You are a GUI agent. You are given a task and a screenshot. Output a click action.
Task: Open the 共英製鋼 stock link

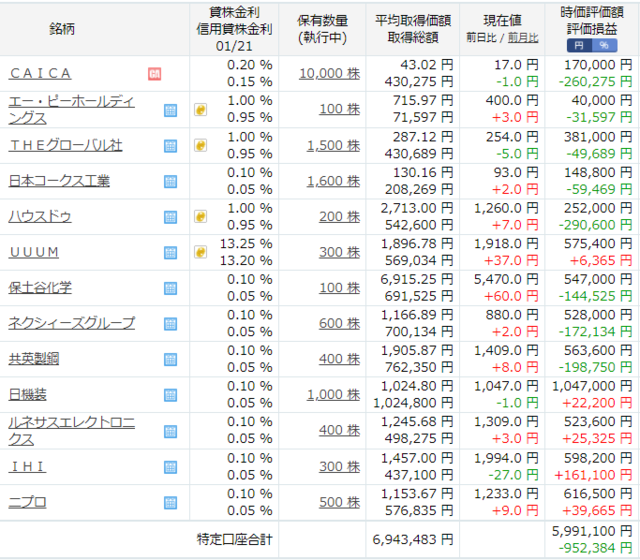tap(34, 359)
